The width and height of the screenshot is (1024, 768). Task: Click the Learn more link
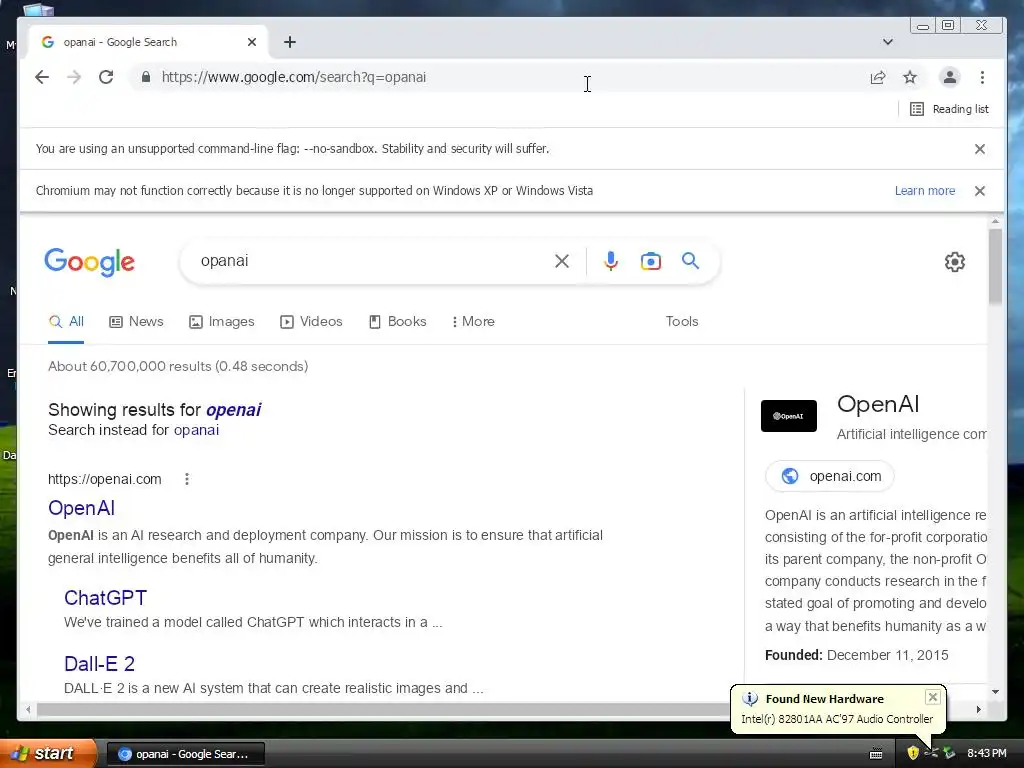[x=925, y=191]
